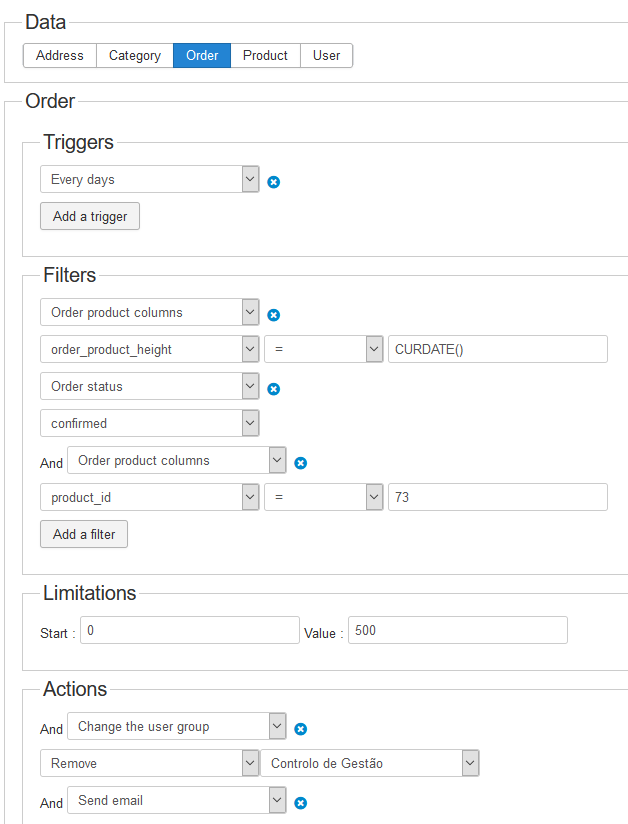Open the 'confirmed' order status dropdown
The height and width of the screenshot is (824, 628).
[x=150, y=423]
